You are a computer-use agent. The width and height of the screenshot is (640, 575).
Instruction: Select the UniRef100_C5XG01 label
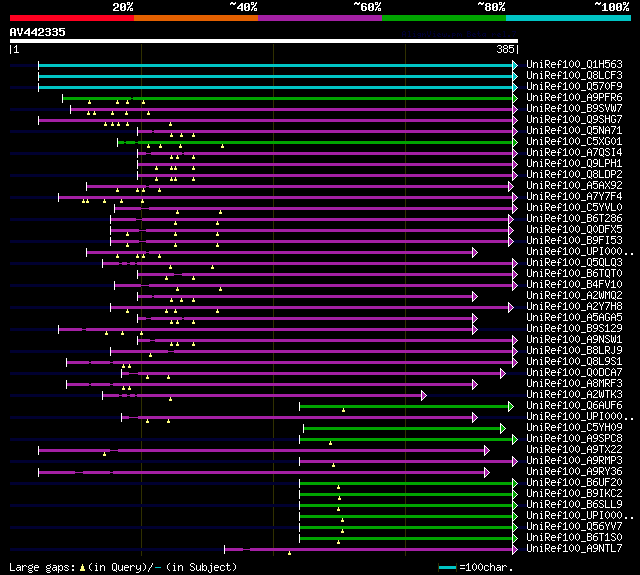pyautogui.click(x=574, y=142)
